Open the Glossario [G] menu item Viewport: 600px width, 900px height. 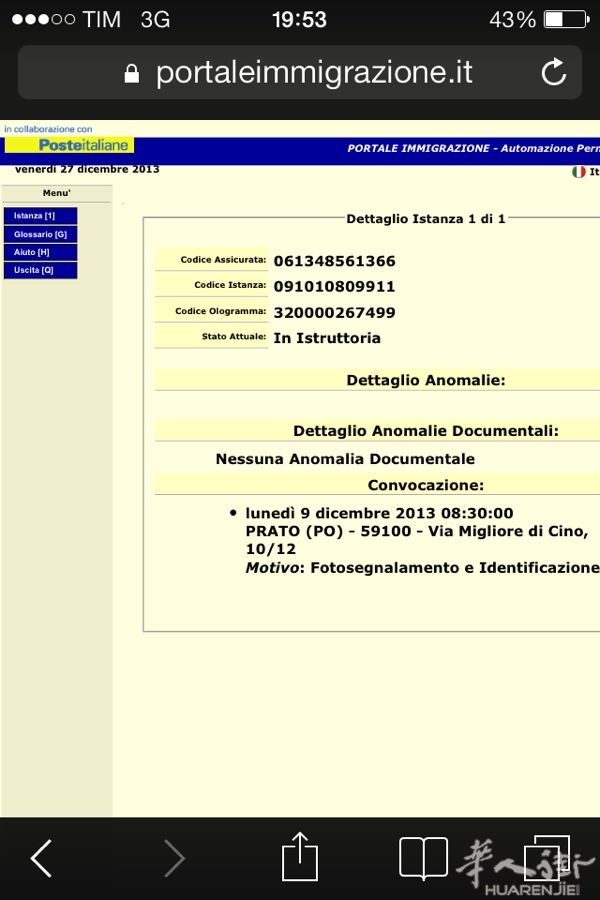(x=40, y=234)
